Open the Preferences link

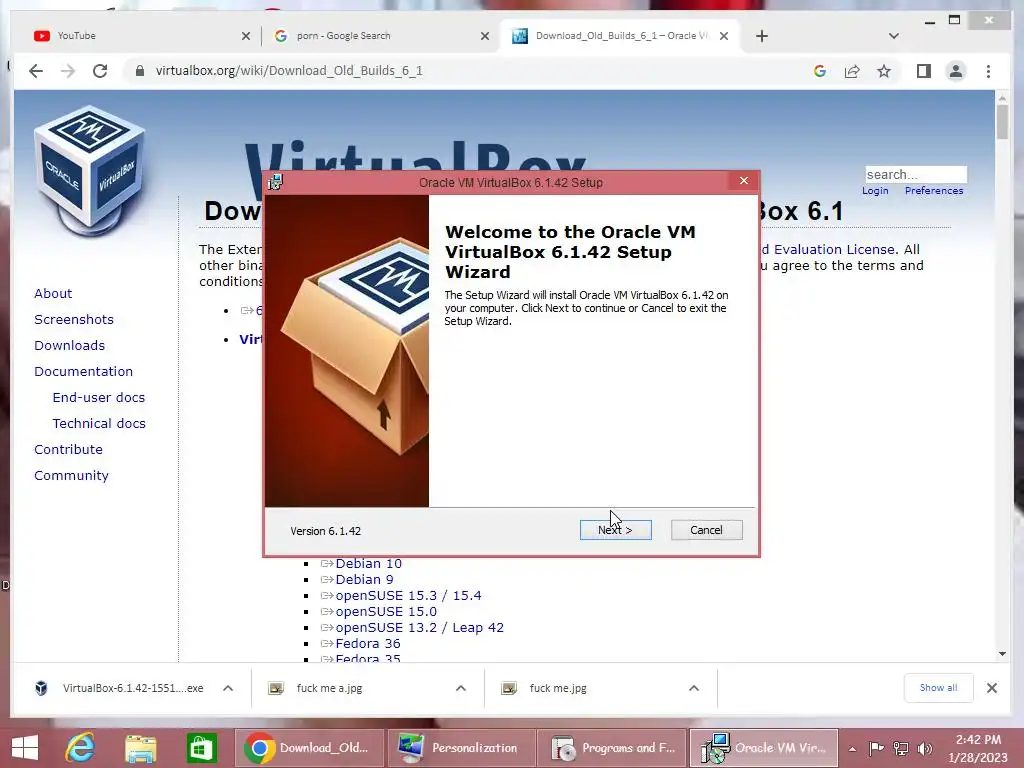click(934, 191)
